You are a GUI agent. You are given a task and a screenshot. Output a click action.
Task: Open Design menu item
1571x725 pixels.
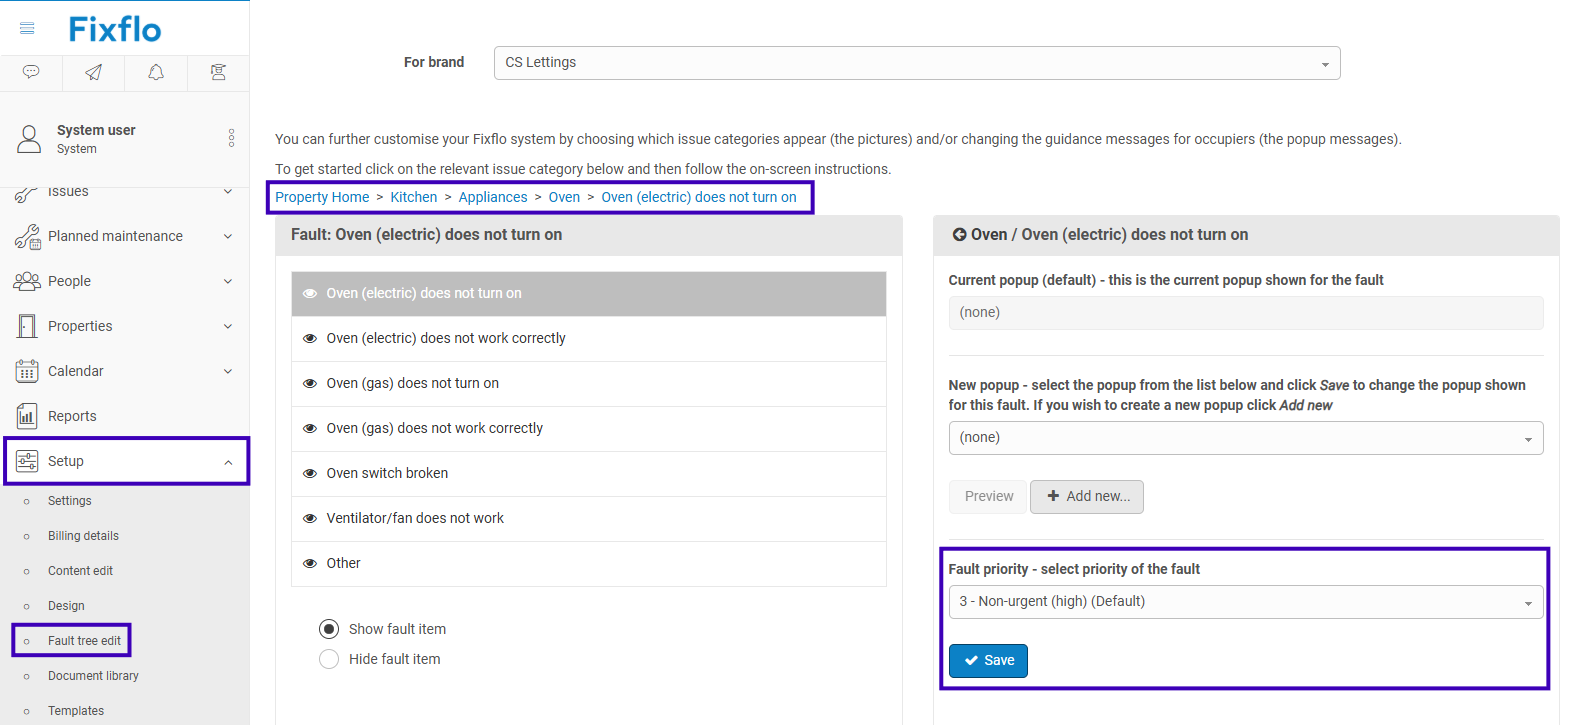tap(66, 606)
